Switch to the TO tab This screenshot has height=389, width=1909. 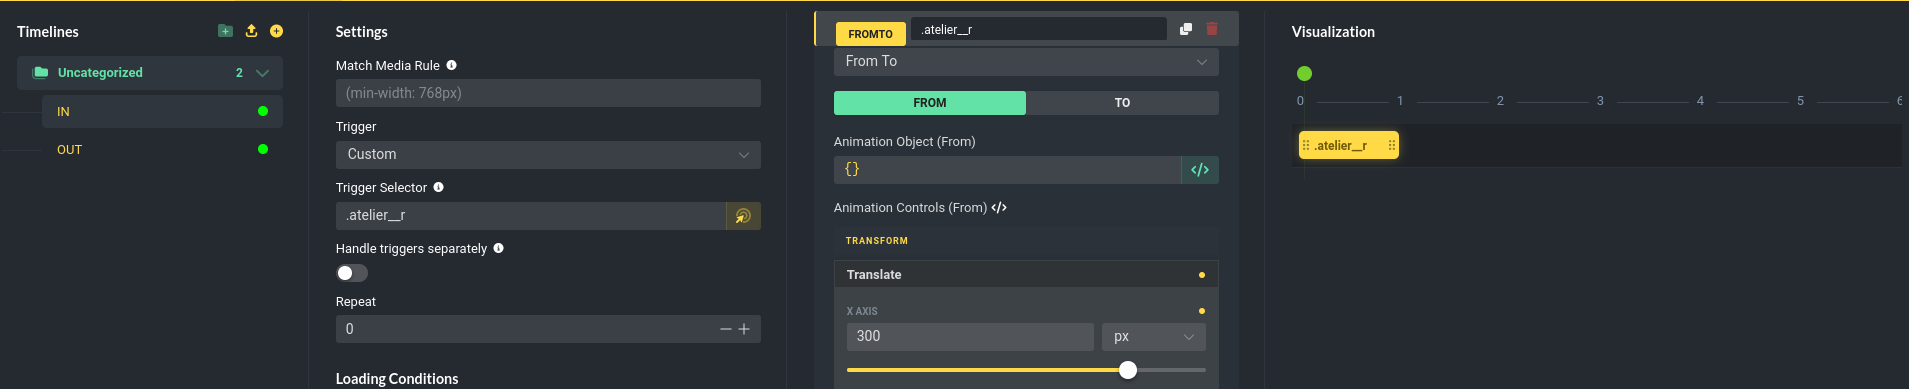1122,103
